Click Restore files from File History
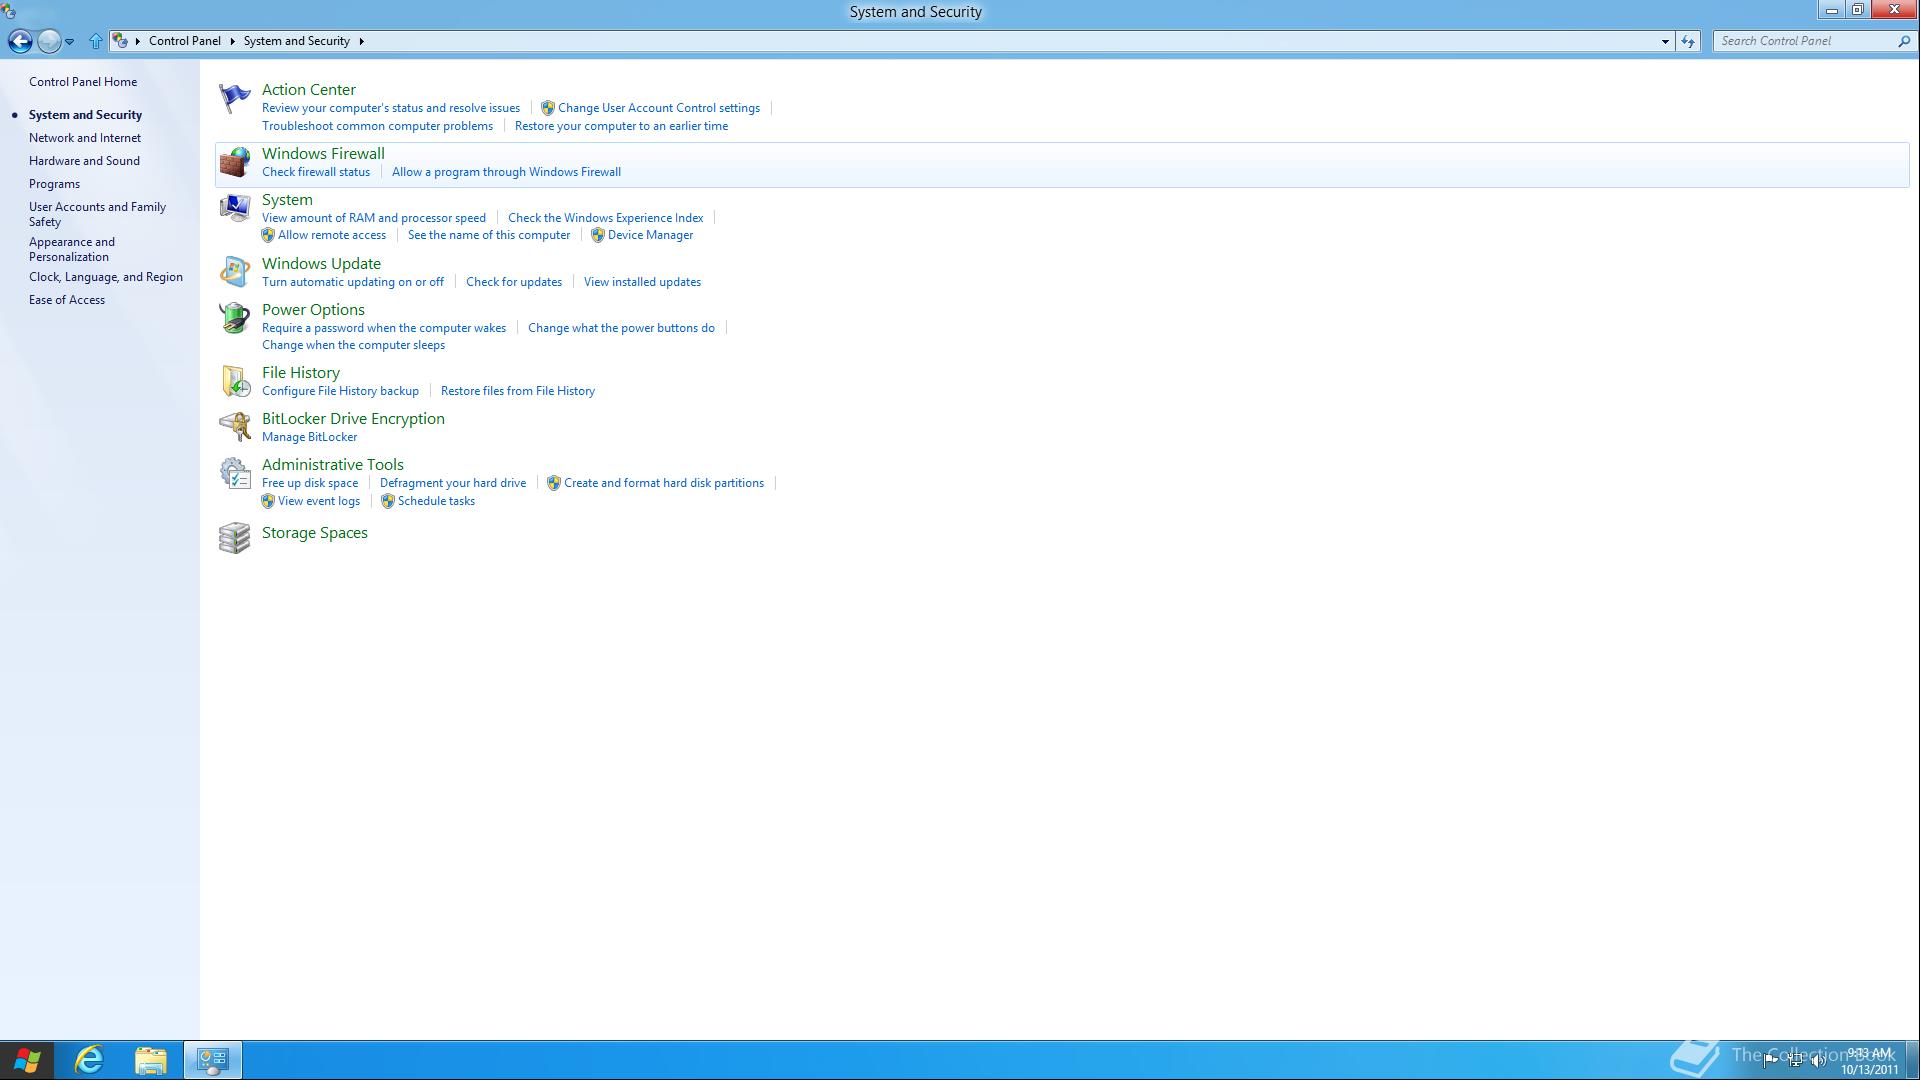Screen dimensions: 1920x1080 coord(518,391)
